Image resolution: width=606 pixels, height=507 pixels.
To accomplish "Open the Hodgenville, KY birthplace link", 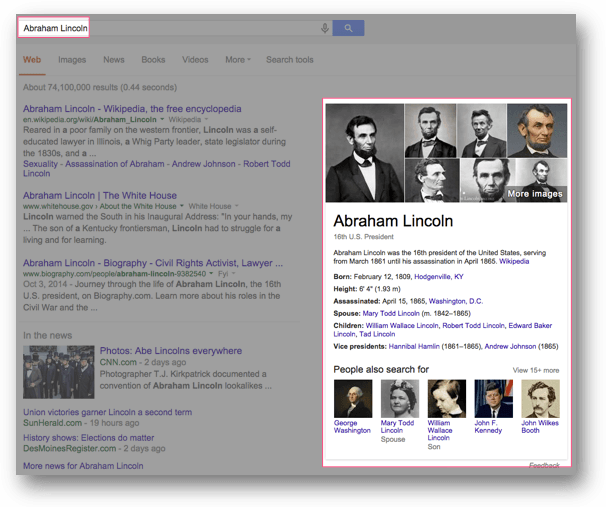I will click(x=439, y=277).
